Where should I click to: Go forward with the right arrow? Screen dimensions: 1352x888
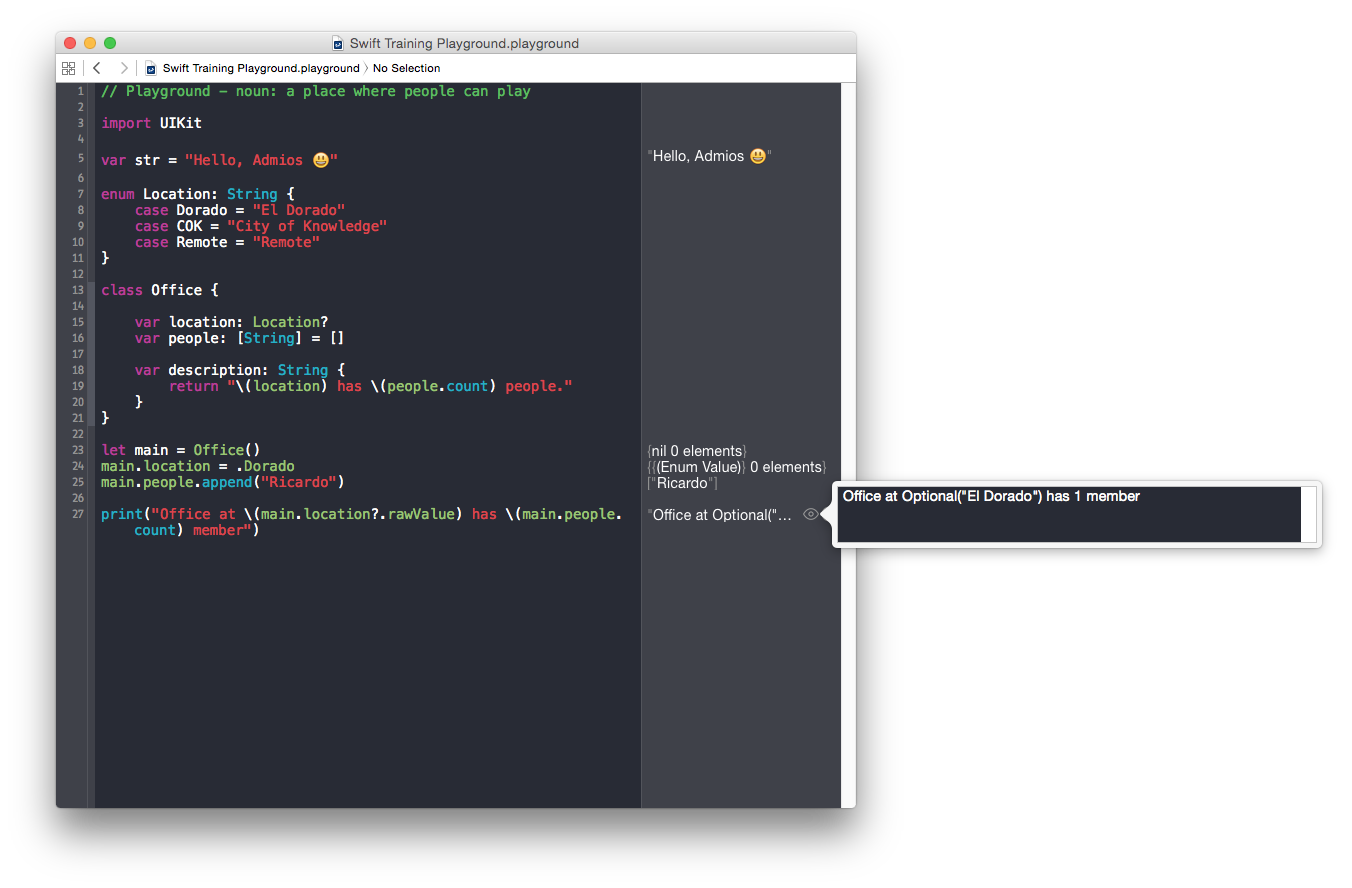click(x=124, y=68)
